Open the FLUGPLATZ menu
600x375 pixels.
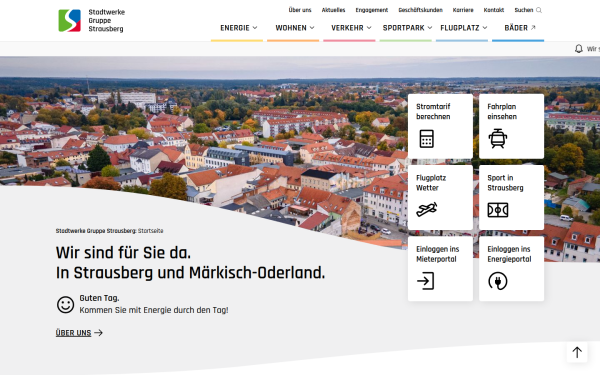(460, 28)
